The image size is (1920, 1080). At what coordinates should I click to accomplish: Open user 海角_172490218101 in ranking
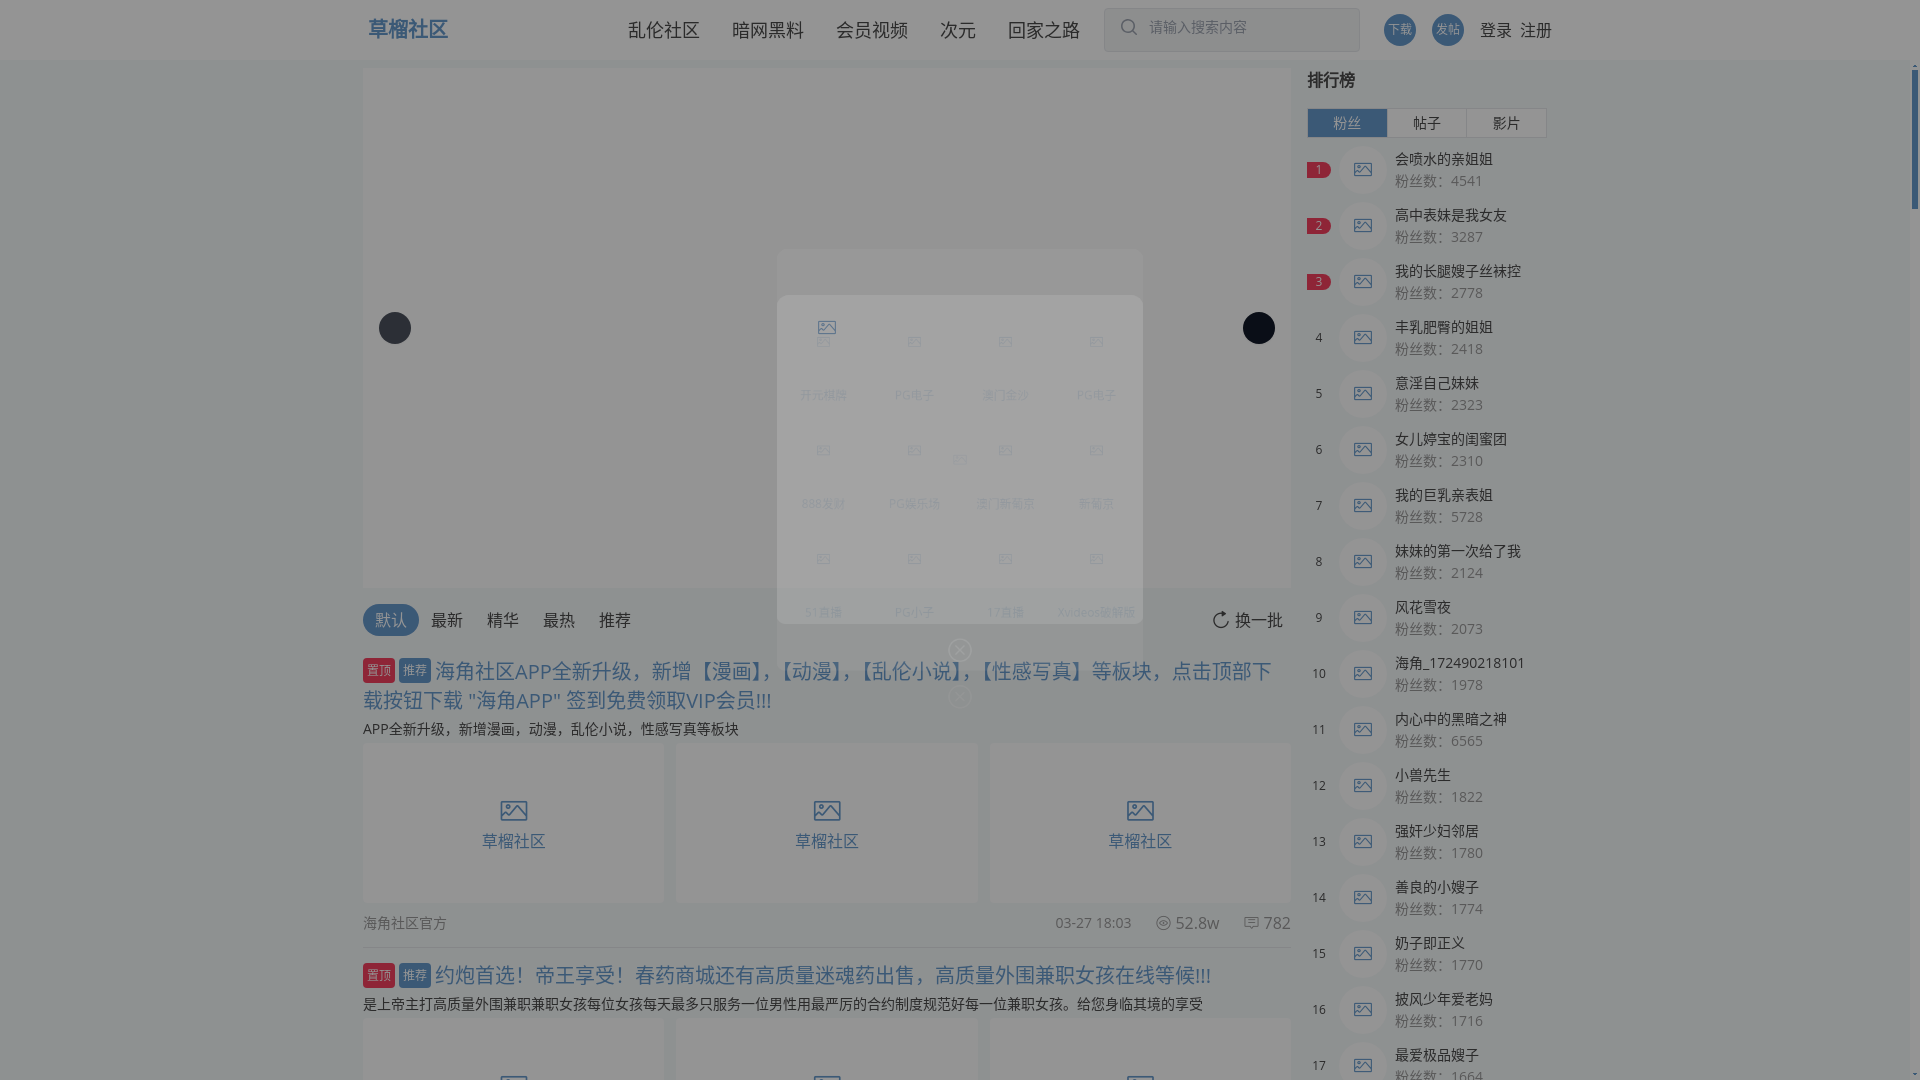(1460, 663)
